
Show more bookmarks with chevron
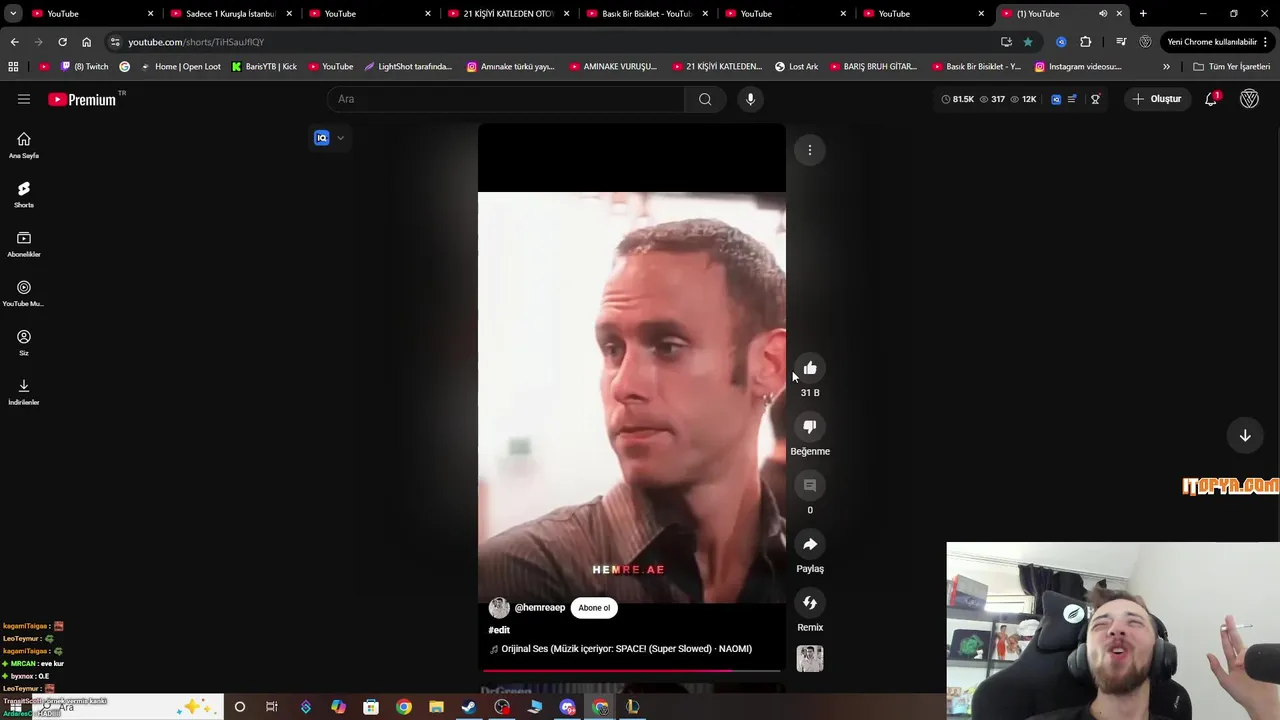pyautogui.click(x=1166, y=67)
